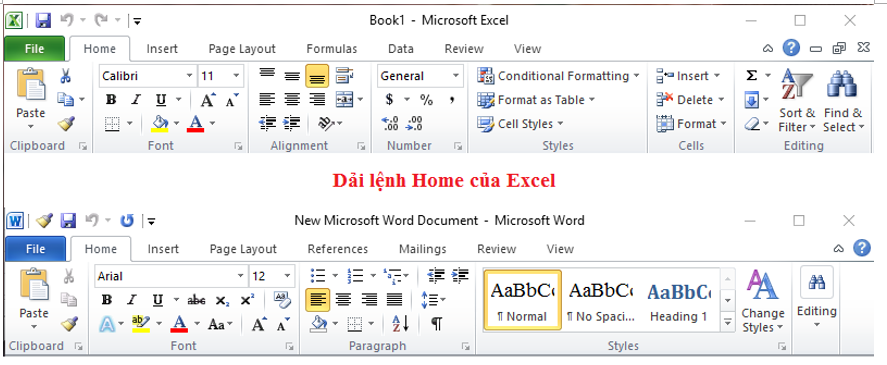Click Excel Decrease Indent icon in Alignment group
The image size is (887, 365).
point(267,123)
